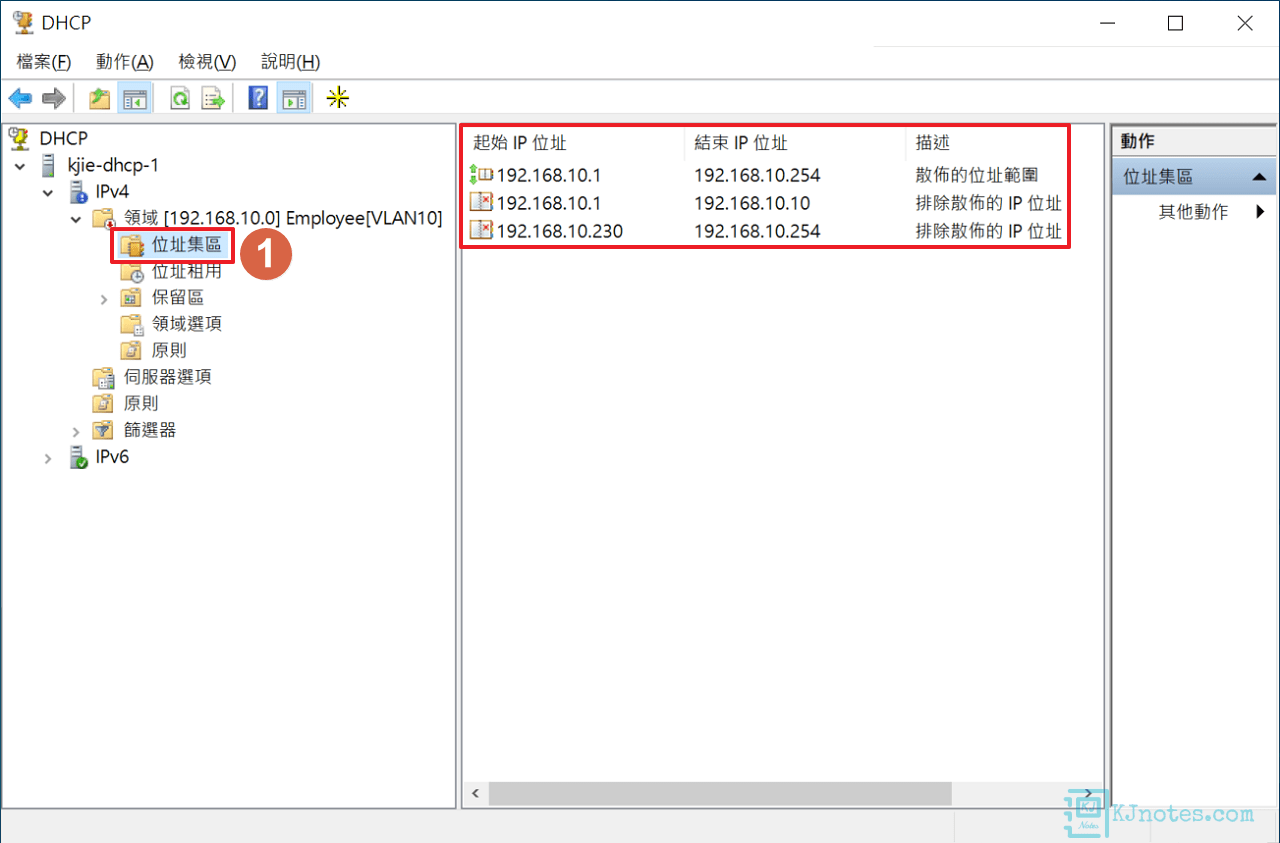Image resolution: width=1280 pixels, height=843 pixels.
Task: Click the 動作 pane title
Action: [x=1138, y=141]
